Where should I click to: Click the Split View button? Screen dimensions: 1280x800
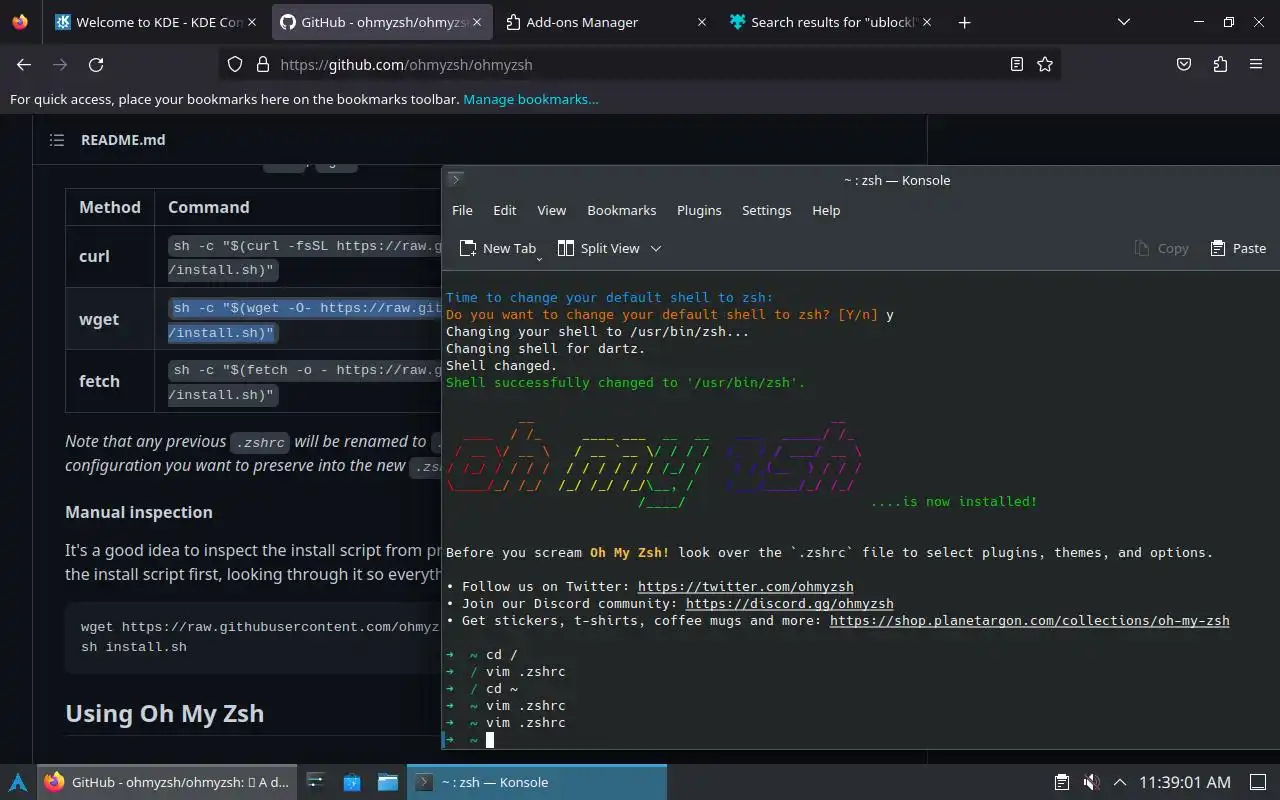pos(598,248)
